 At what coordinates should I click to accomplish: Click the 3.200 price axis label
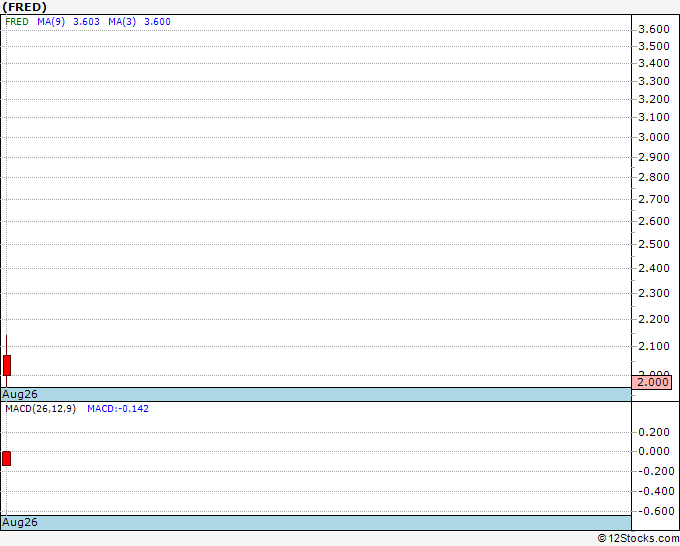tap(654, 99)
